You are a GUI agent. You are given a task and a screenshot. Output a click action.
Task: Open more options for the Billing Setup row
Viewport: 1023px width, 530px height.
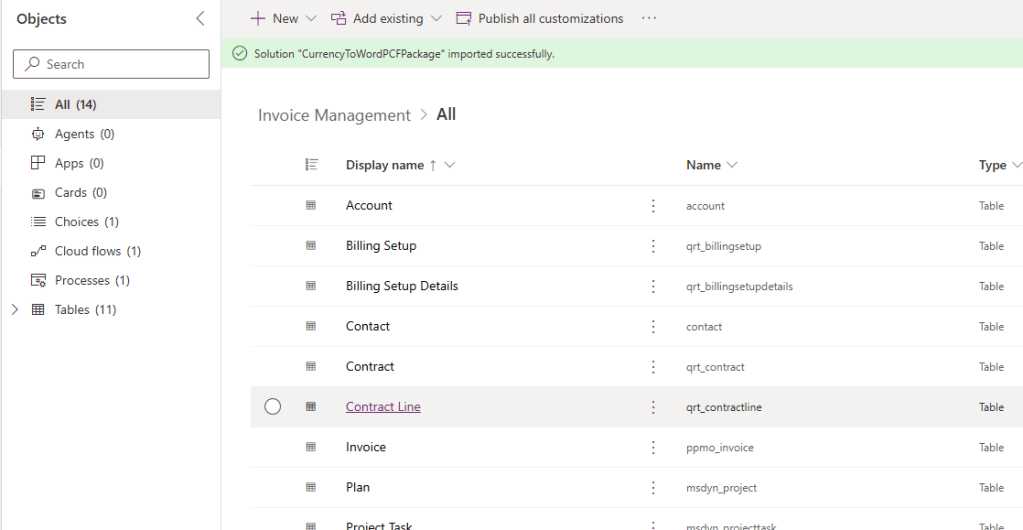coord(653,246)
